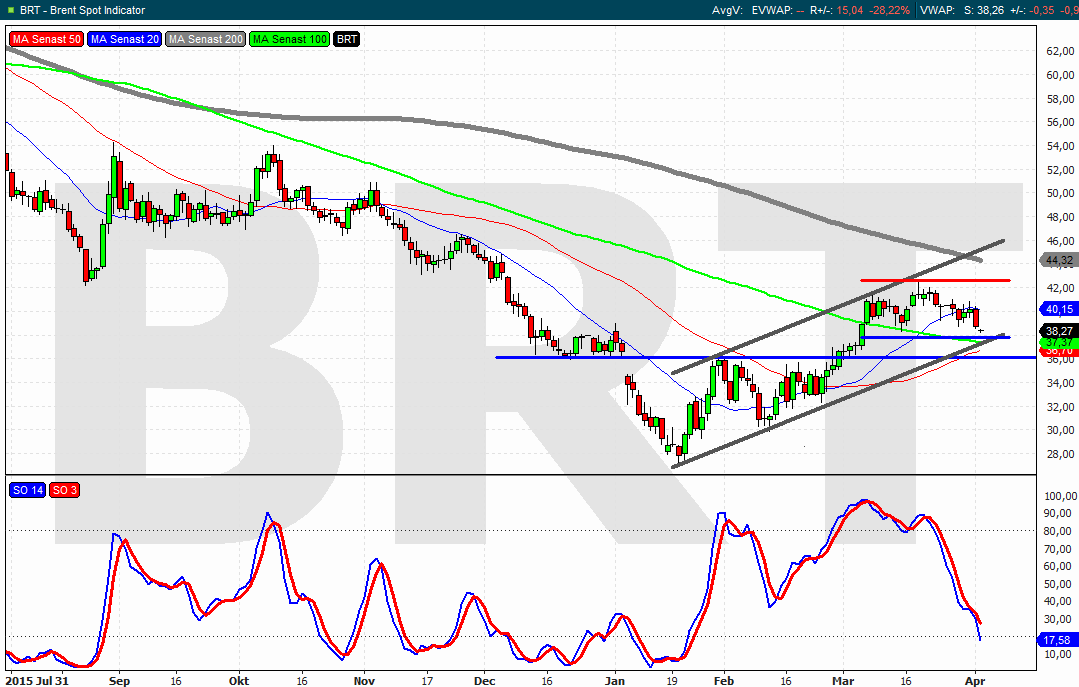Click the 'Okt' date axis label
The image size is (1079, 687).
pos(239,681)
